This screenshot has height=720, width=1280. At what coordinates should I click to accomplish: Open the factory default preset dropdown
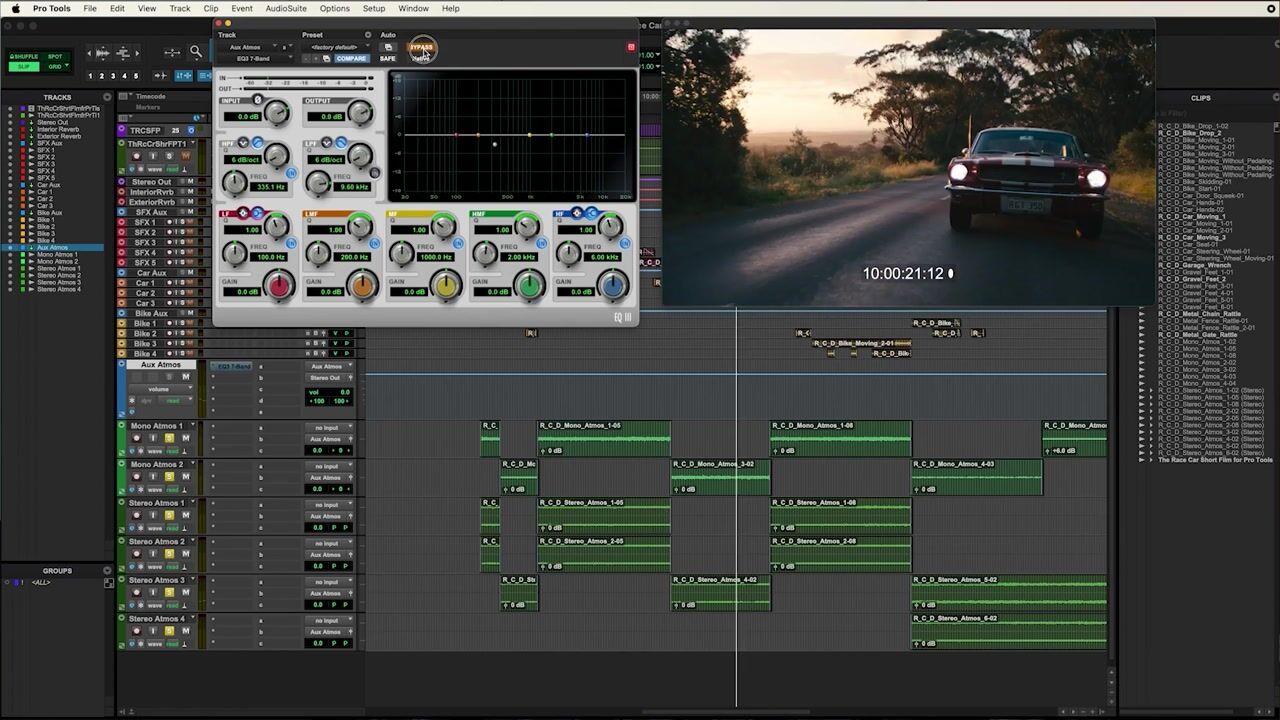tap(335, 47)
